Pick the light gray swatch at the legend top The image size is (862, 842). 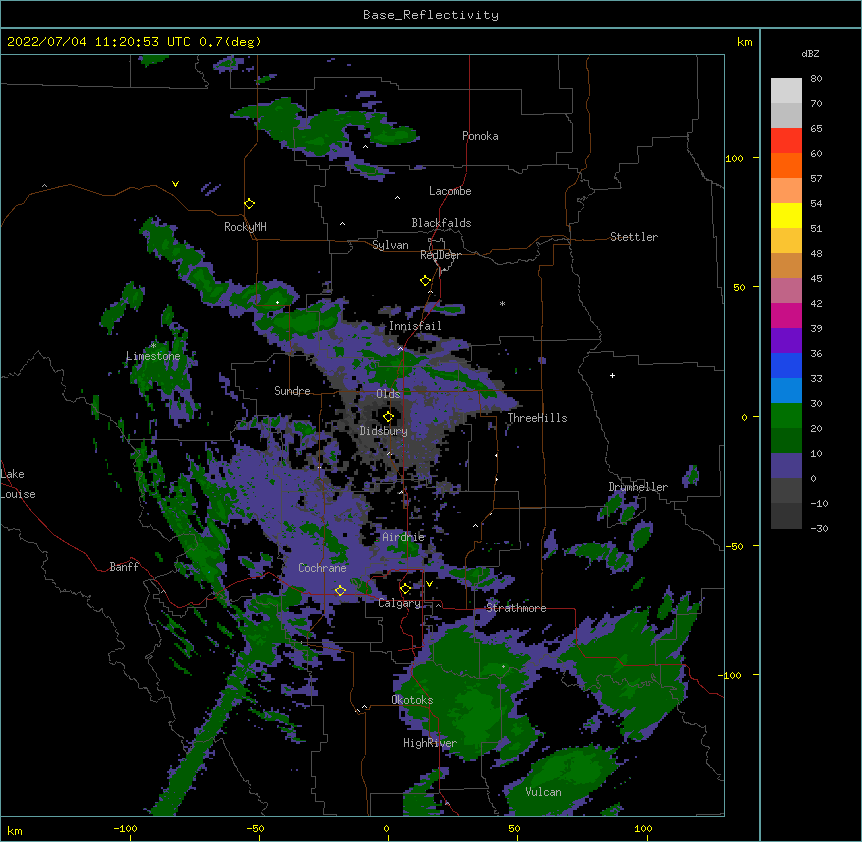pyautogui.click(x=786, y=90)
